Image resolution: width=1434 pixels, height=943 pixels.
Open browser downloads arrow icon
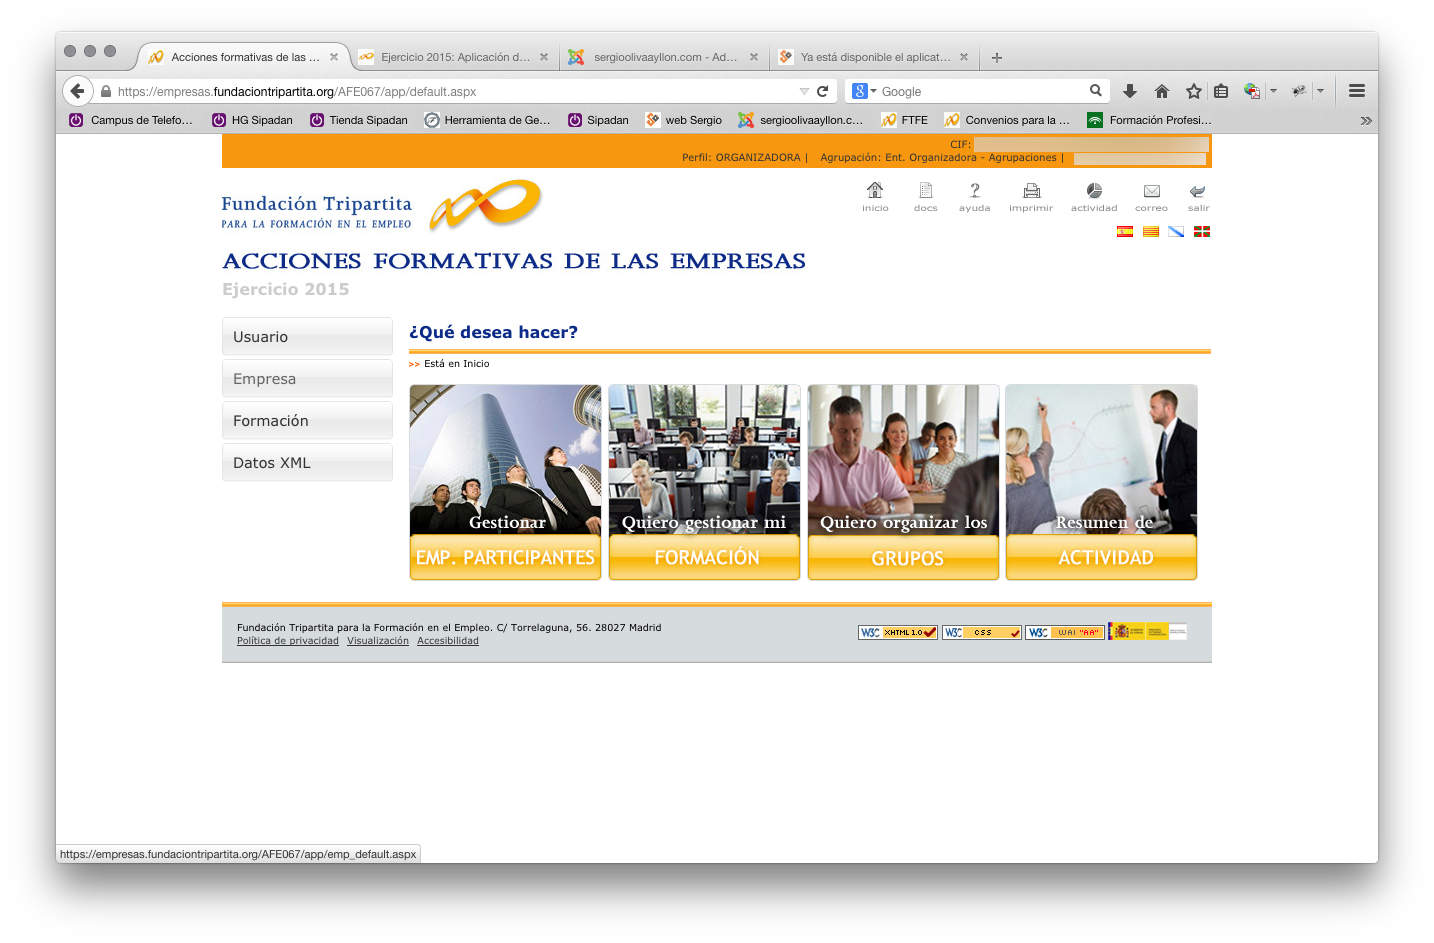[1130, 91]
